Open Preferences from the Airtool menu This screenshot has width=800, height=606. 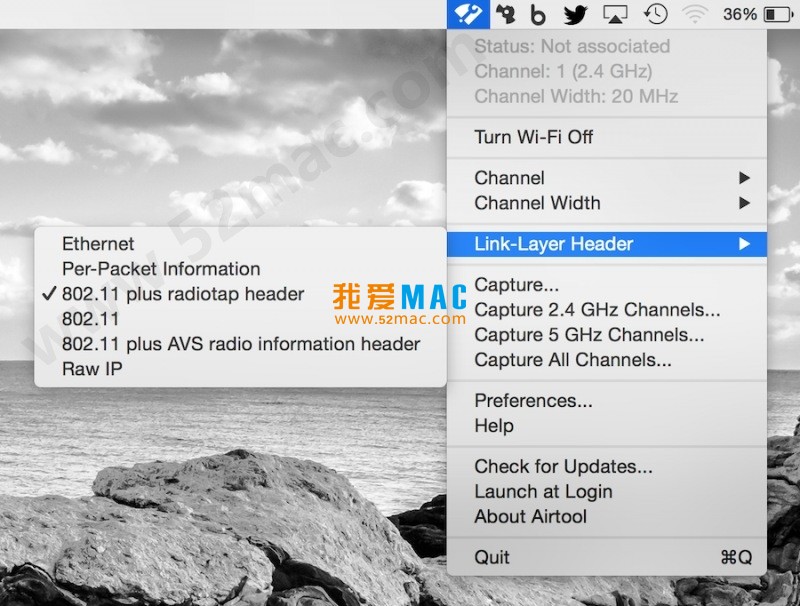[533, 401]
